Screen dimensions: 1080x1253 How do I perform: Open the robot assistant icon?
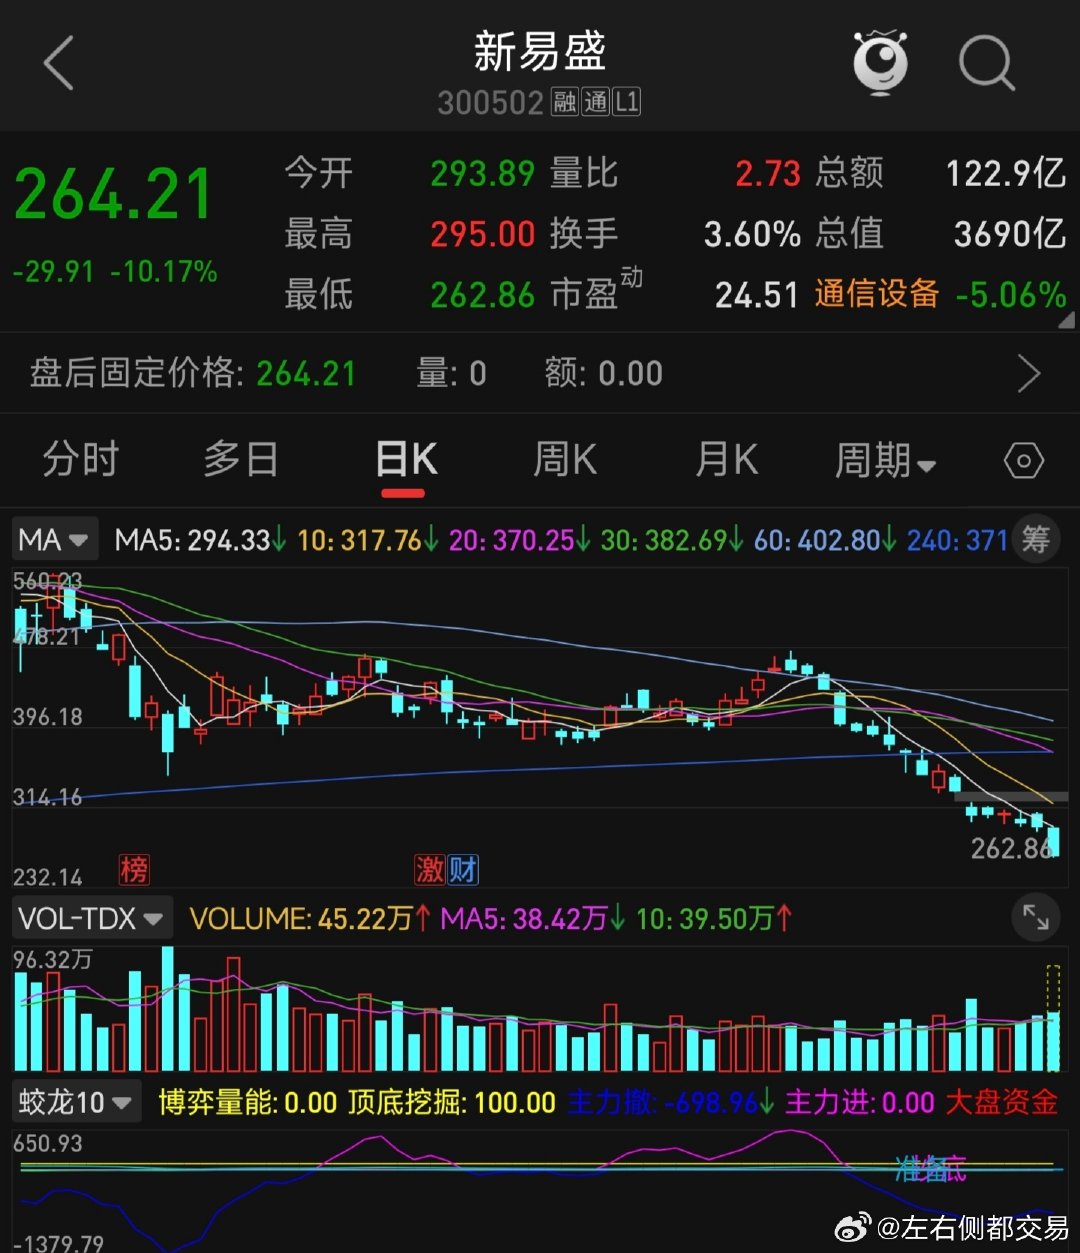881,63
